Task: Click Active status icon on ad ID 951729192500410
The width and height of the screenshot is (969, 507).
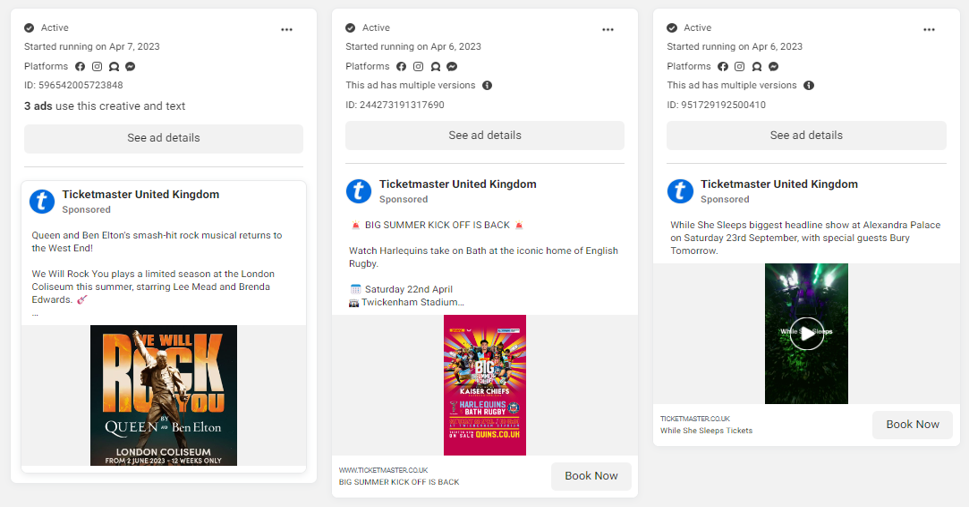Action: [672, 28]
